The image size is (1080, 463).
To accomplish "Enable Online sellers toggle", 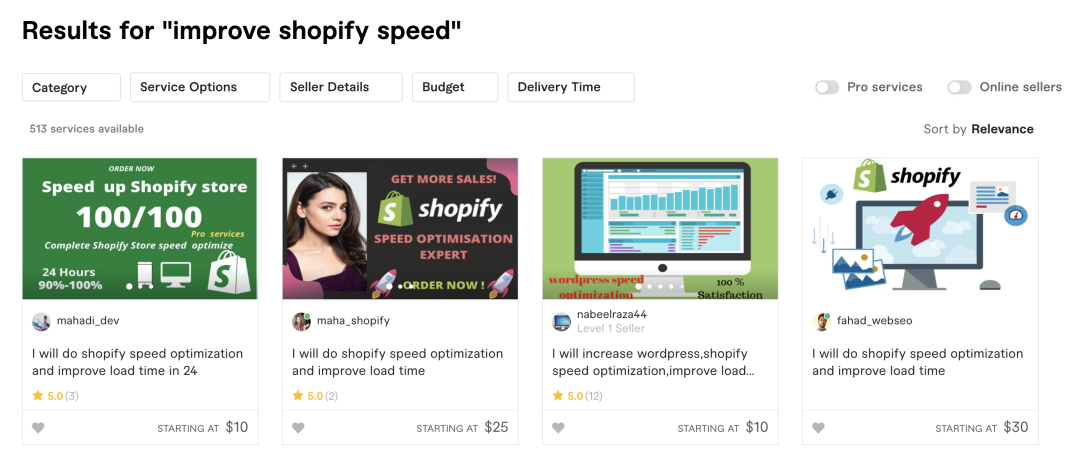I will point(959,87).
